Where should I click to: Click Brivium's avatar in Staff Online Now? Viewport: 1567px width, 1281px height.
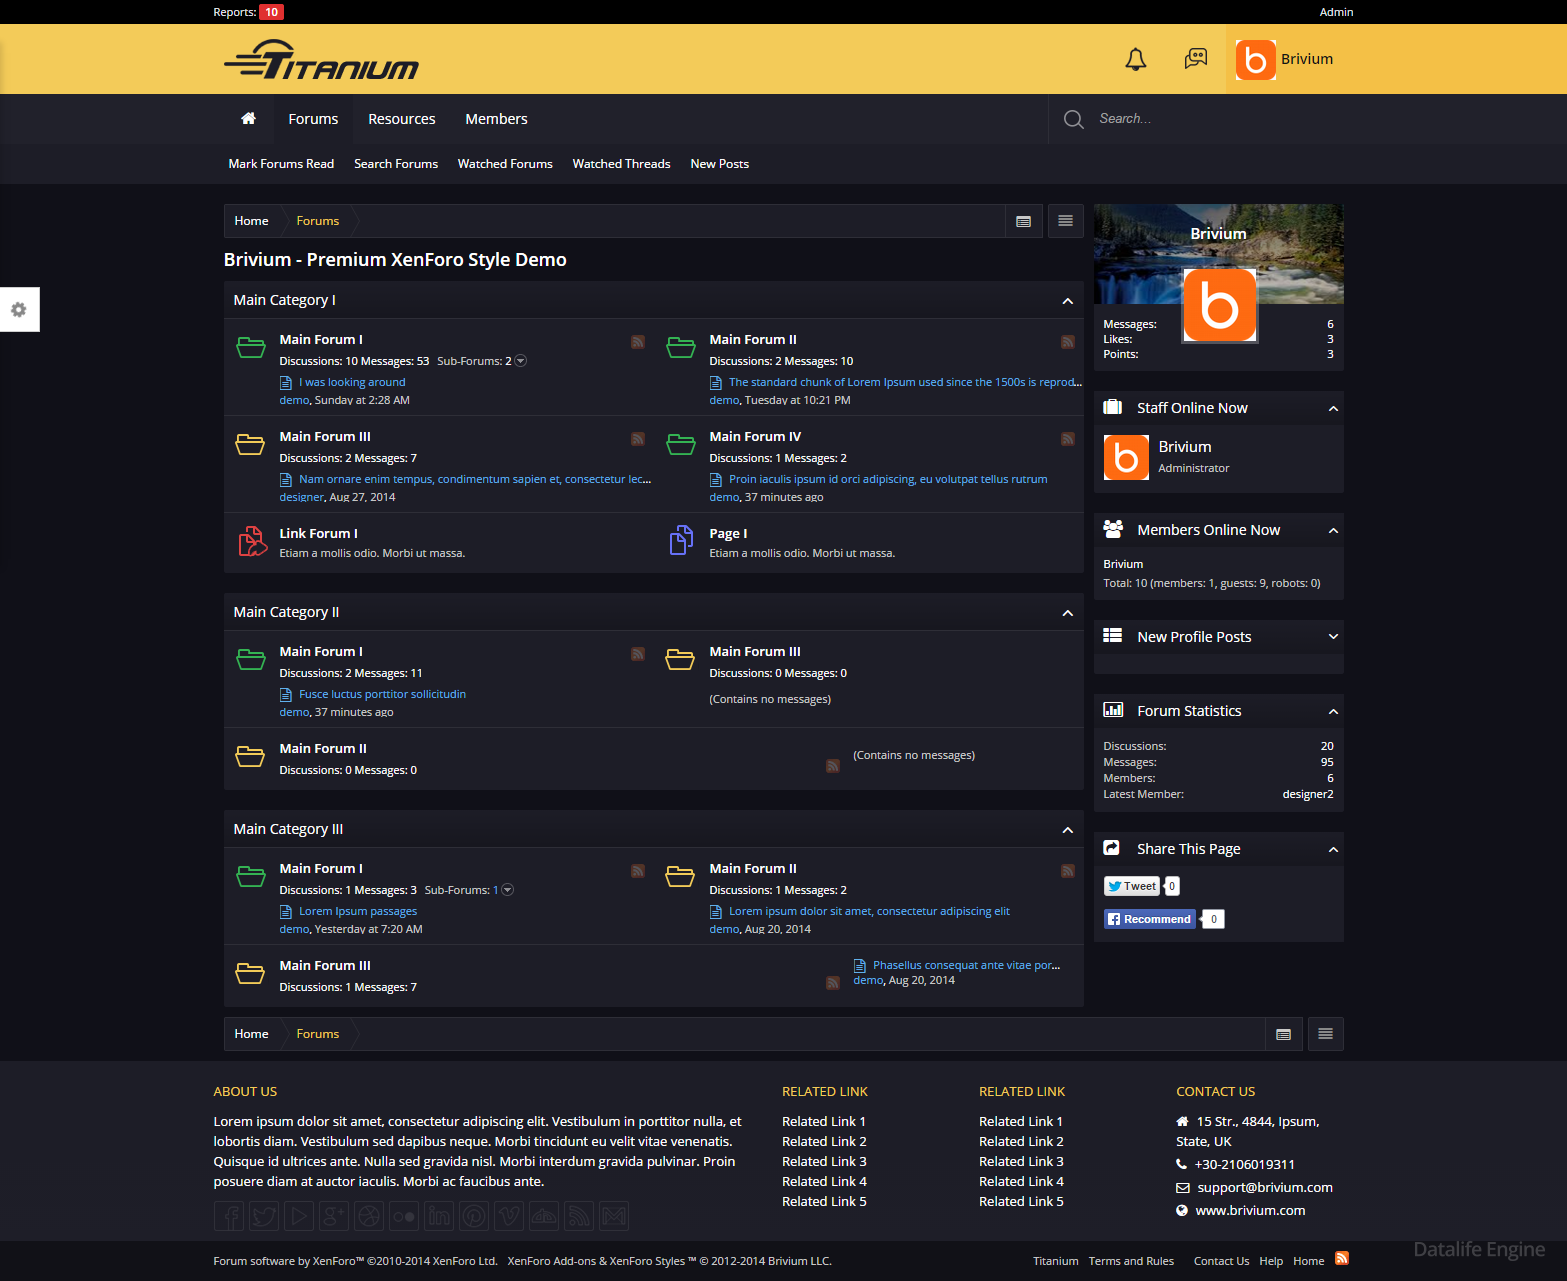coord(1126,457)
